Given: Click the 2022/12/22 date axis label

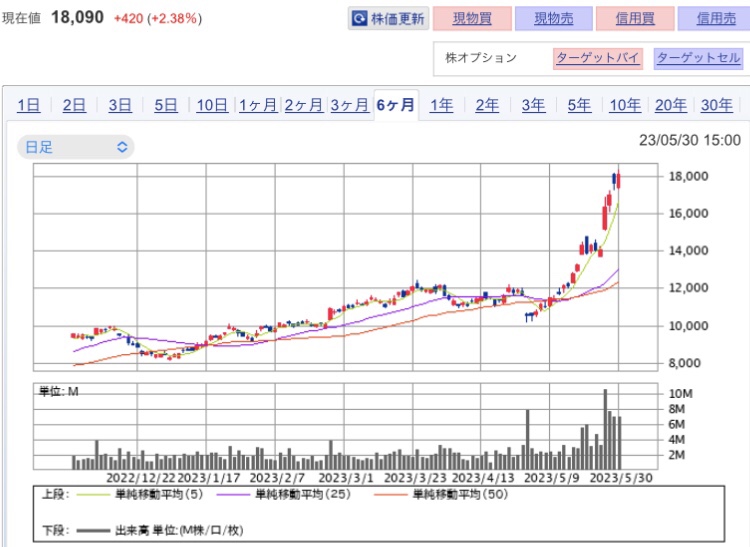Looking at the screenshot, I should pos(141,478).
